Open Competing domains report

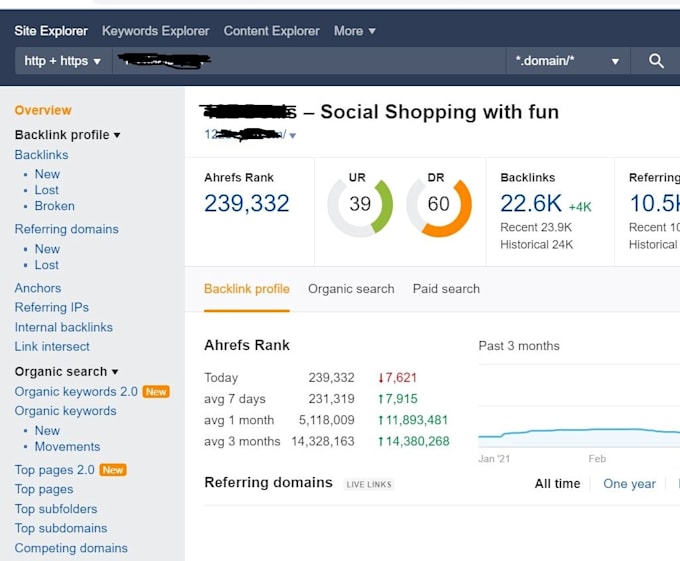tap(71, 548)
